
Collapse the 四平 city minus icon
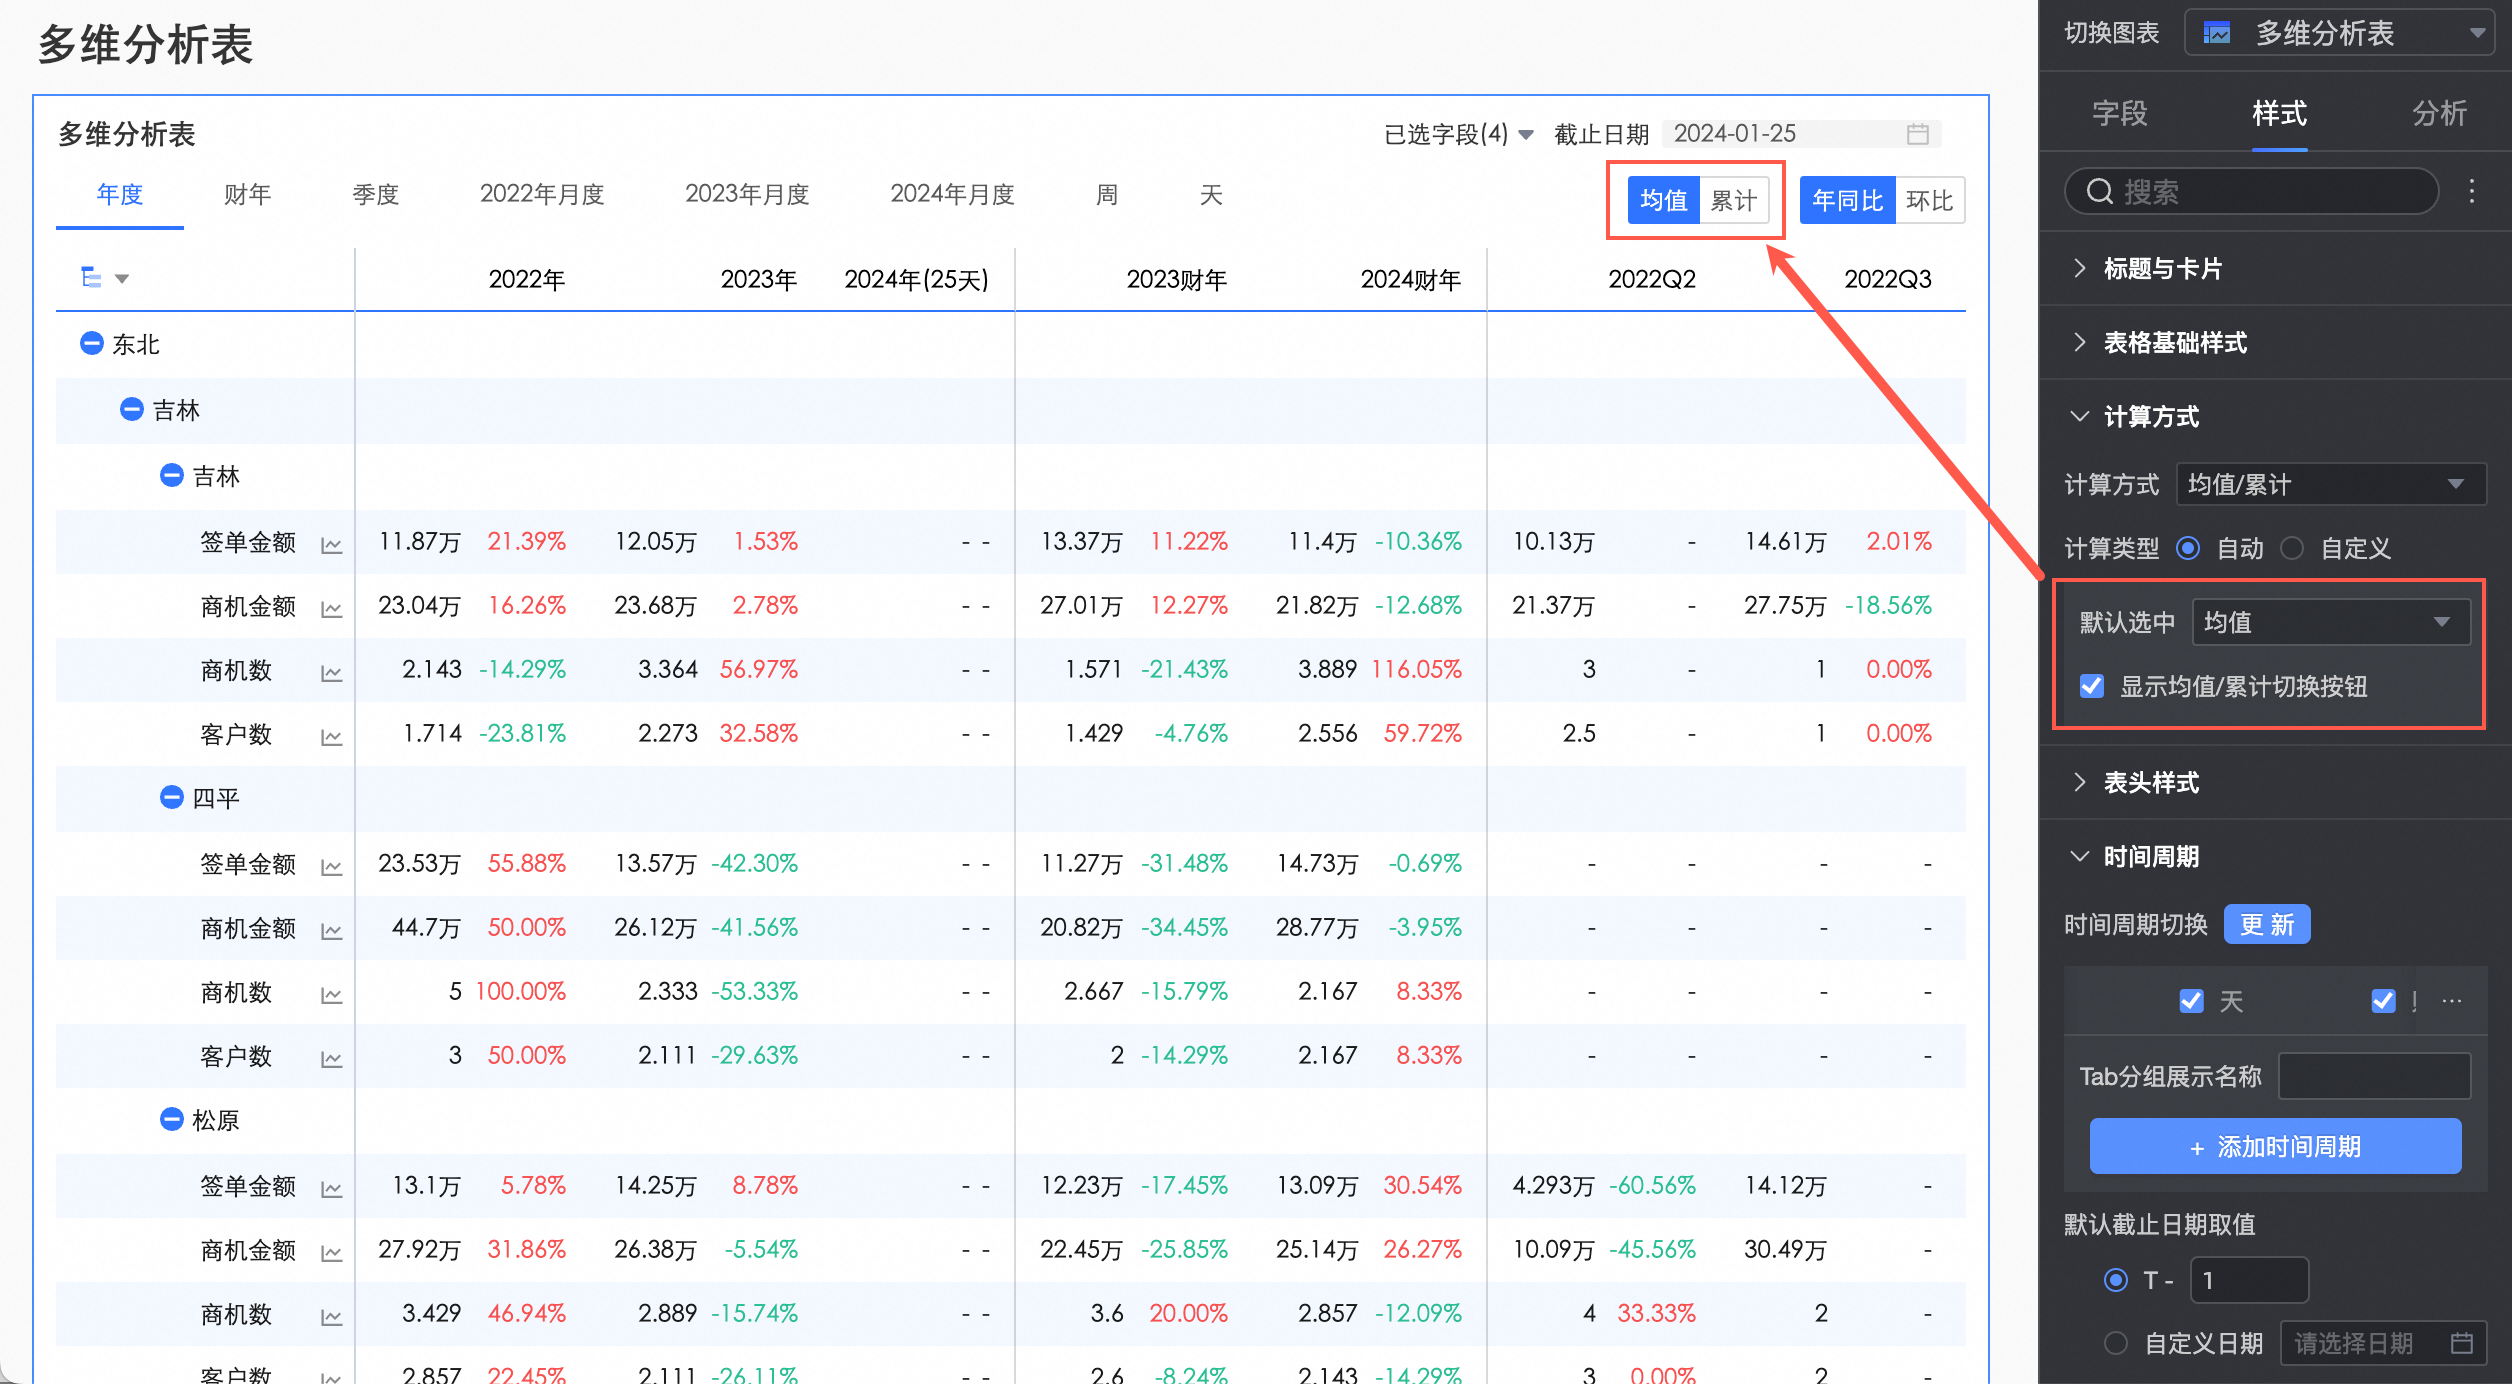(x=171, y=798)
